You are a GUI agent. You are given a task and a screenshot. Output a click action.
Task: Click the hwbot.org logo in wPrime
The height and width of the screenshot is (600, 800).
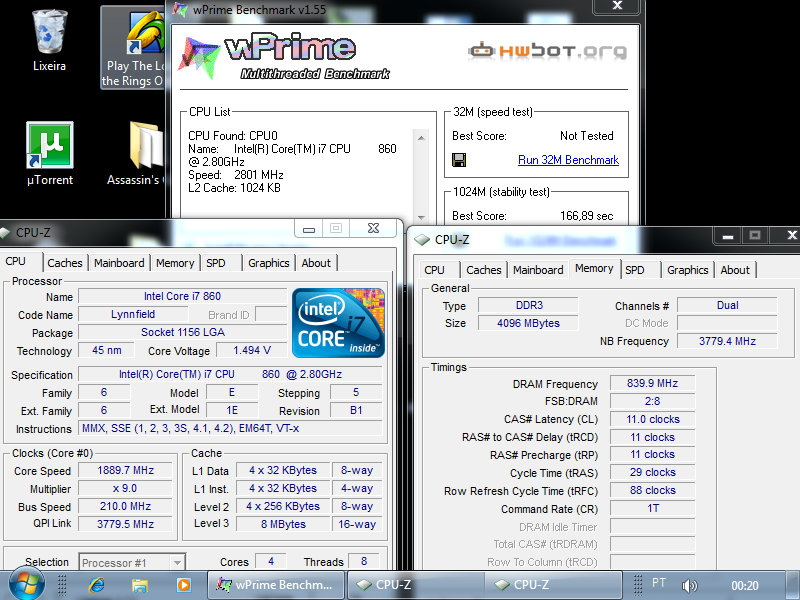547,50
